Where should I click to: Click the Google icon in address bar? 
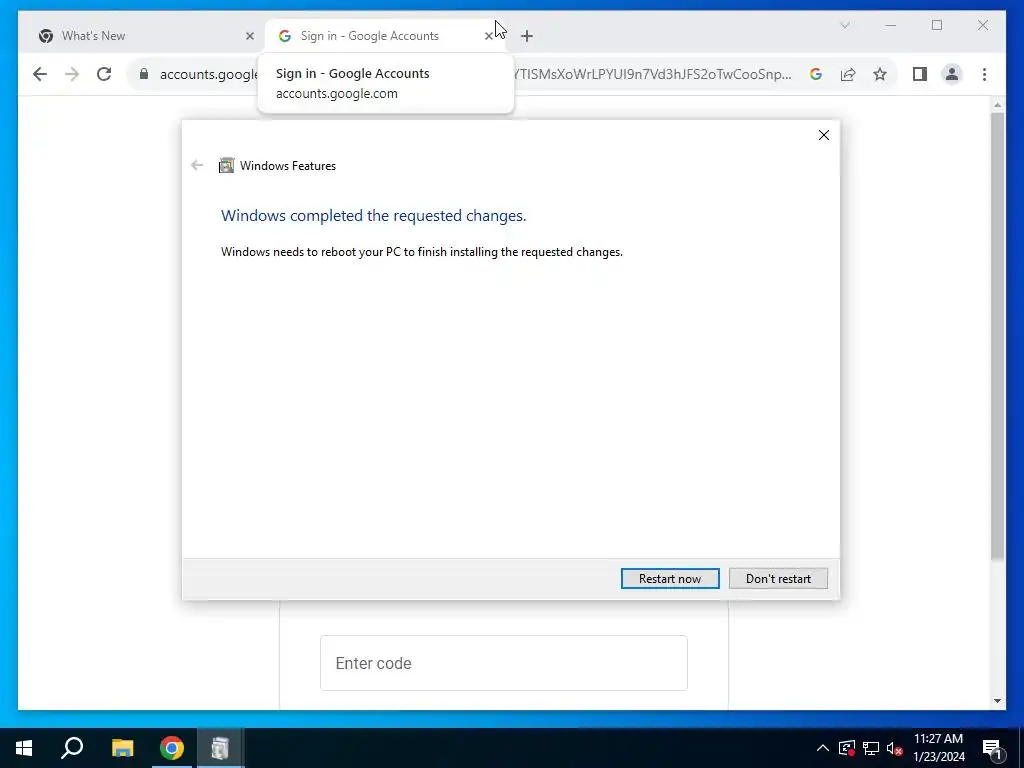(816, 74)
